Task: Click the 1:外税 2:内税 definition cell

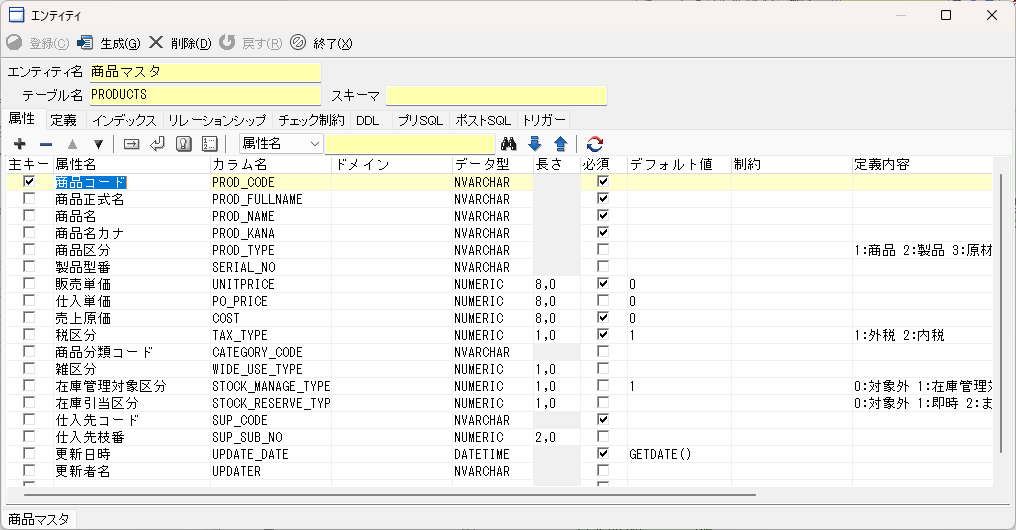Action: (x=922, y=335)
